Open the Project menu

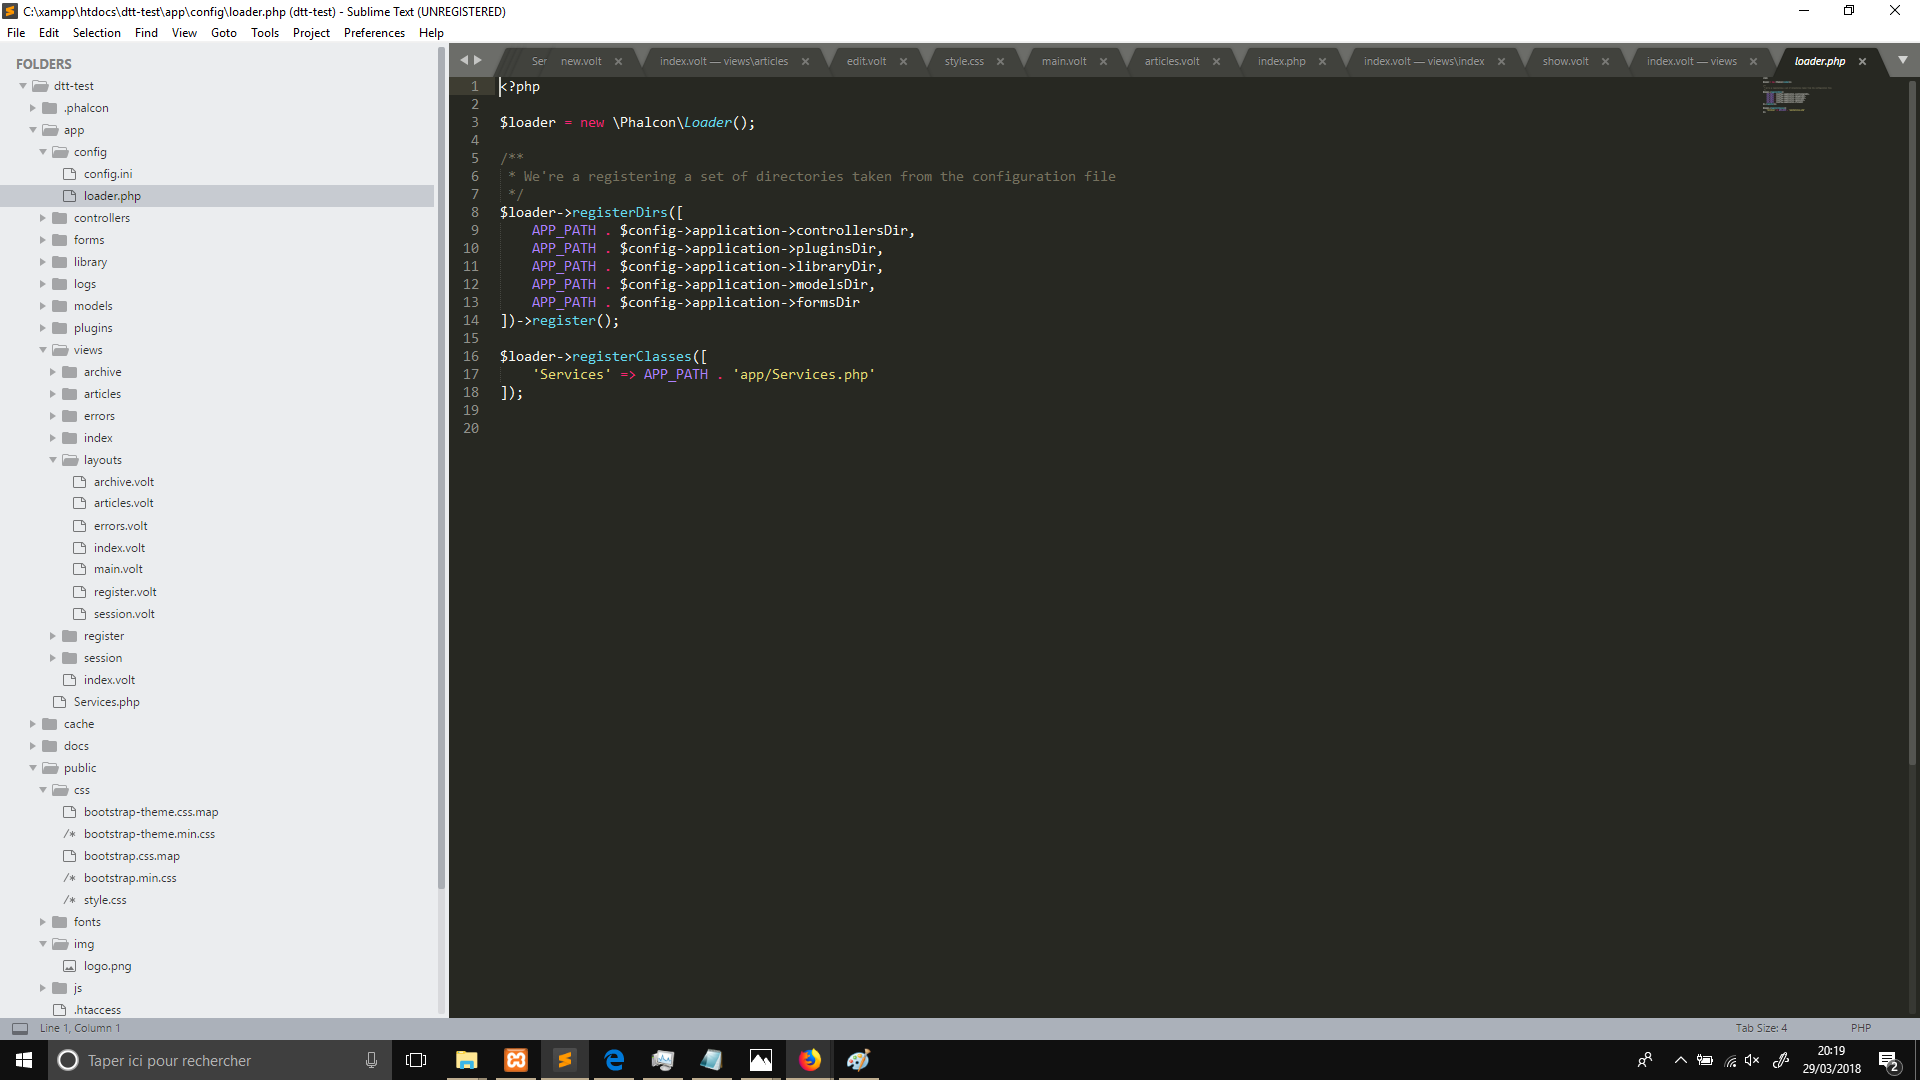tap(311, 33)
